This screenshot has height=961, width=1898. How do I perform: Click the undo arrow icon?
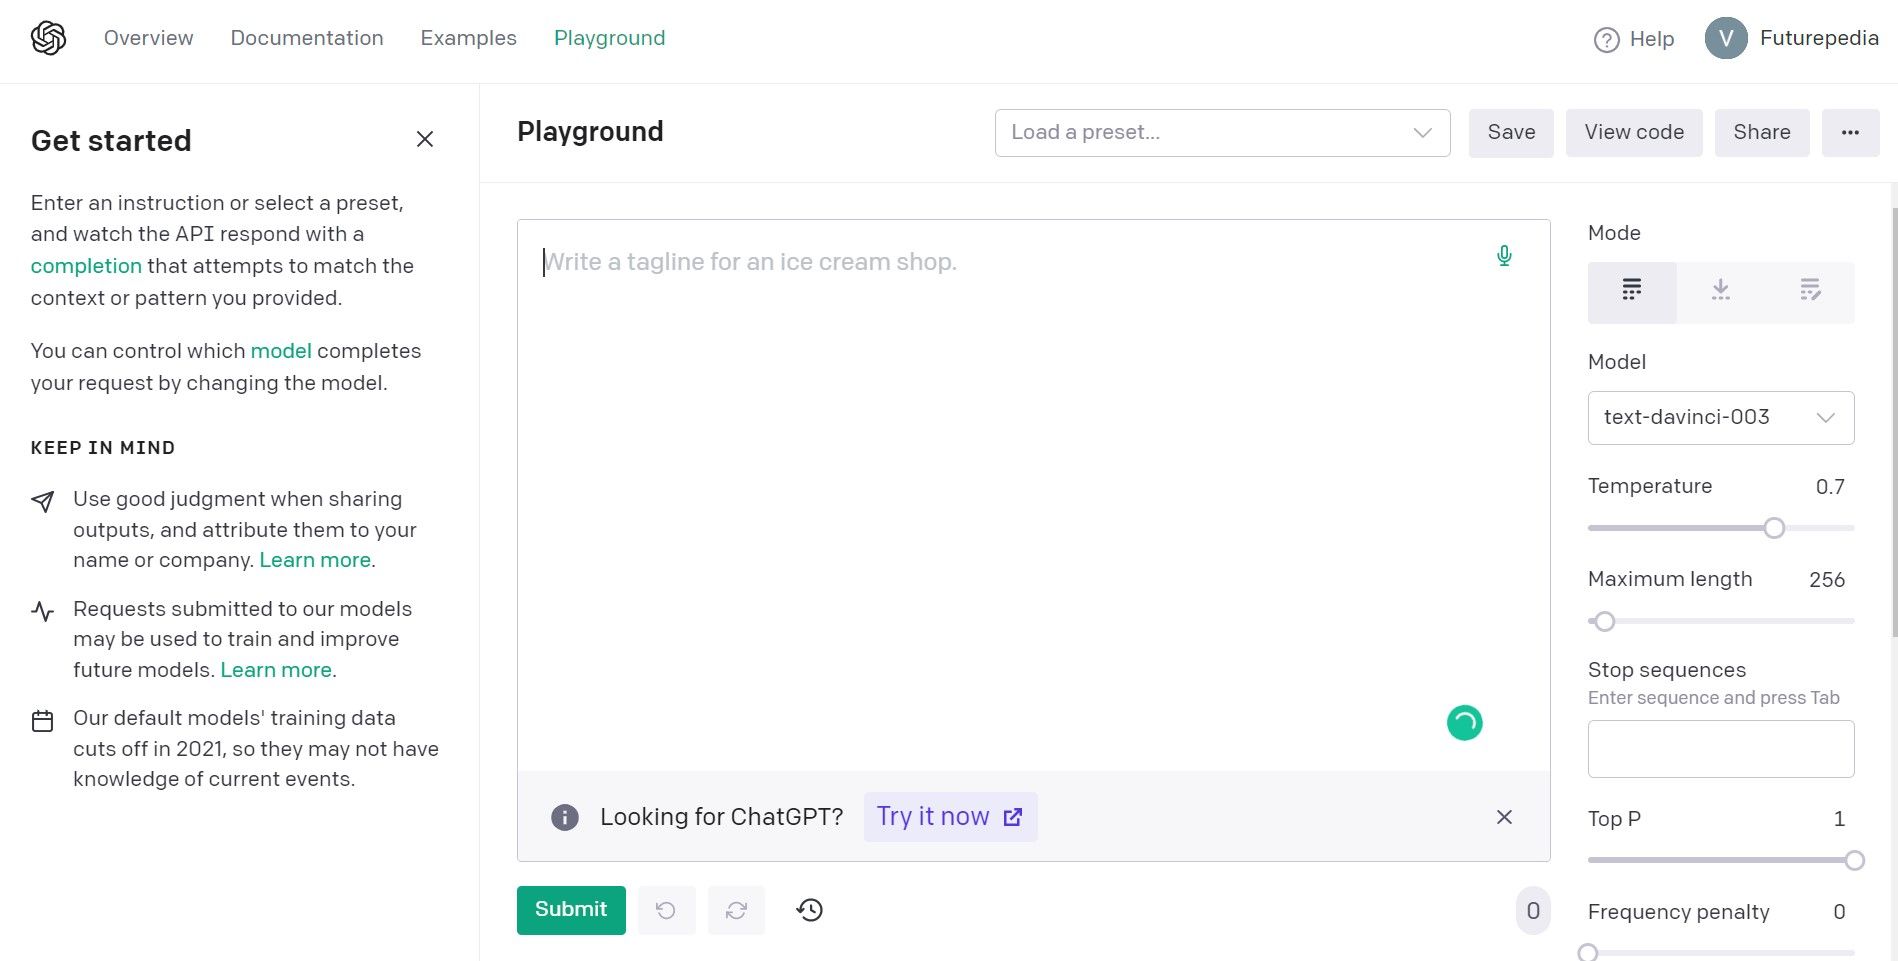pyautogui.click(x=666, y=910)
